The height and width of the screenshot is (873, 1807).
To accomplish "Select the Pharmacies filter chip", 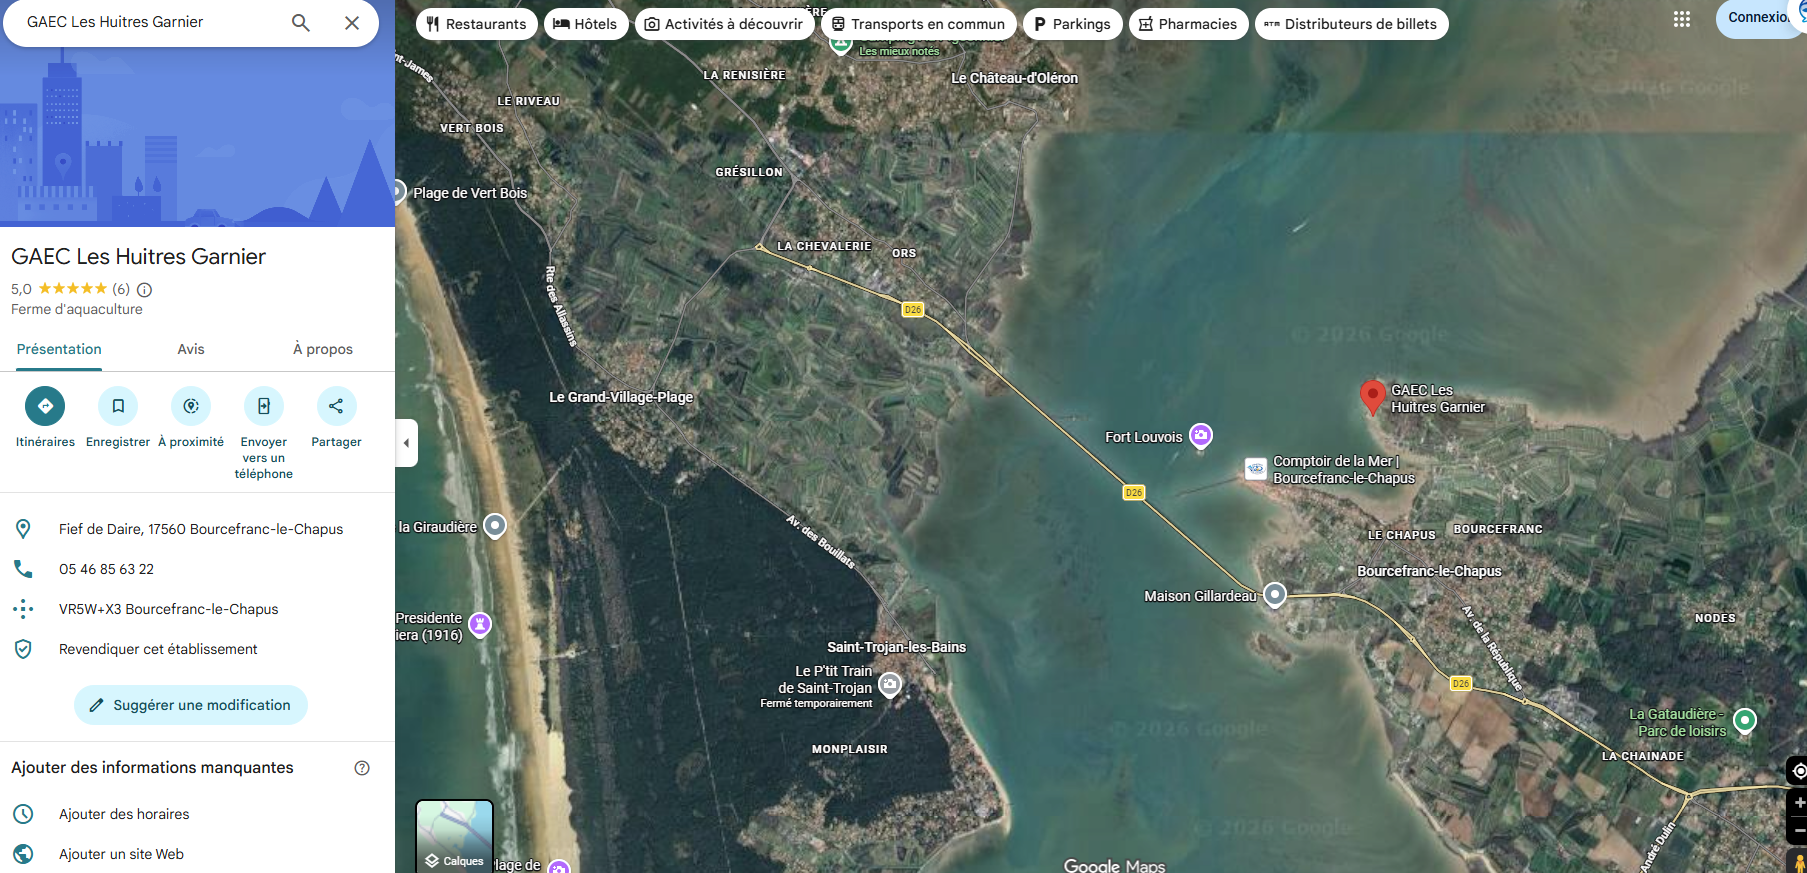I will 1188,24.
